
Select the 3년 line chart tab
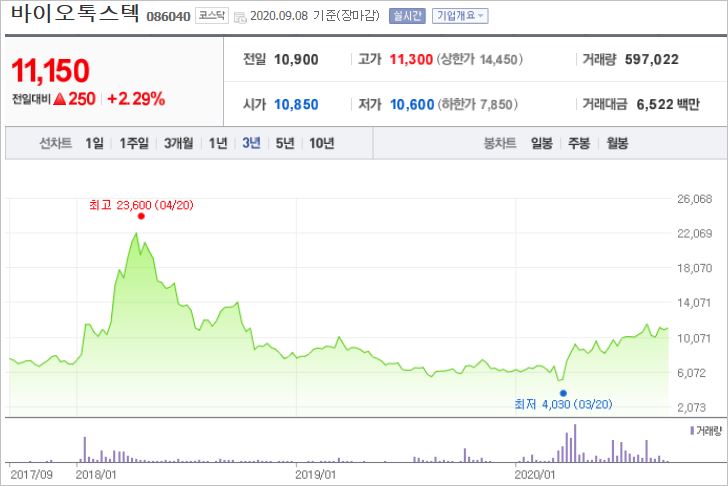tap(251, 143)
